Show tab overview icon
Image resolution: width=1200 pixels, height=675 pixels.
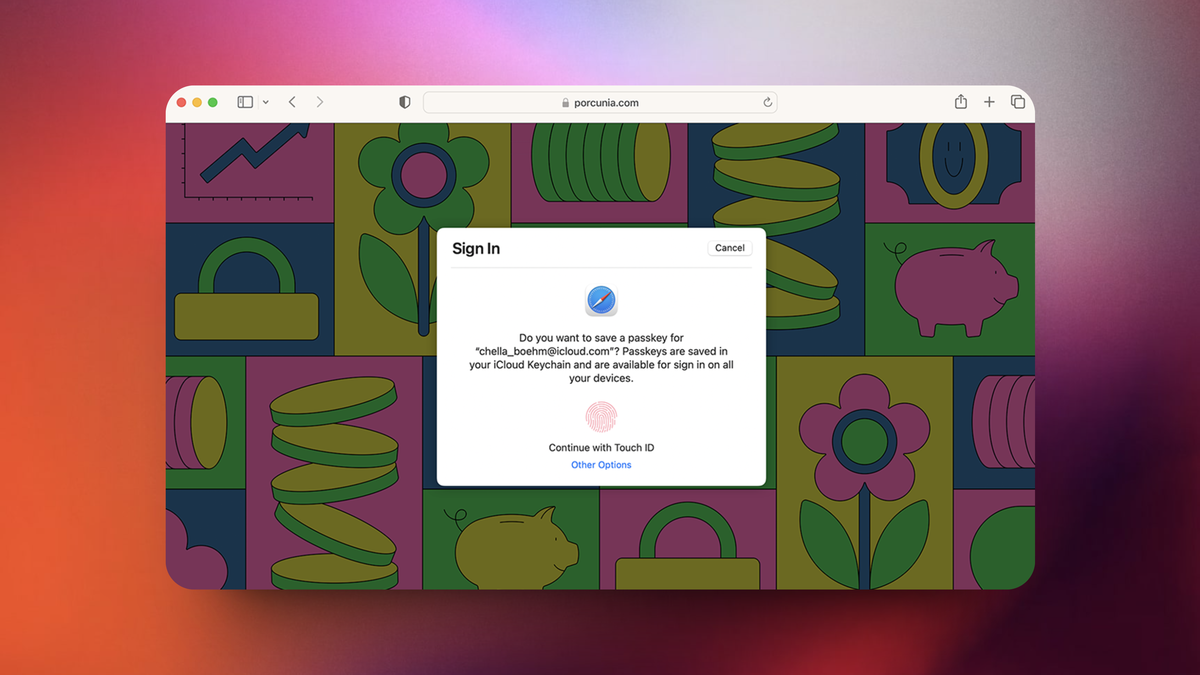[1018, 102]
